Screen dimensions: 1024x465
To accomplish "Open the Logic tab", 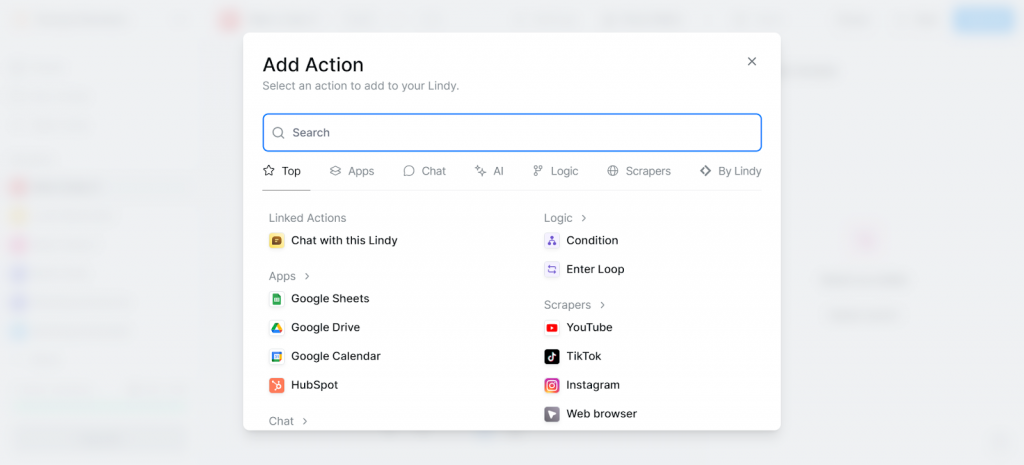I will (x=556, y=171).
